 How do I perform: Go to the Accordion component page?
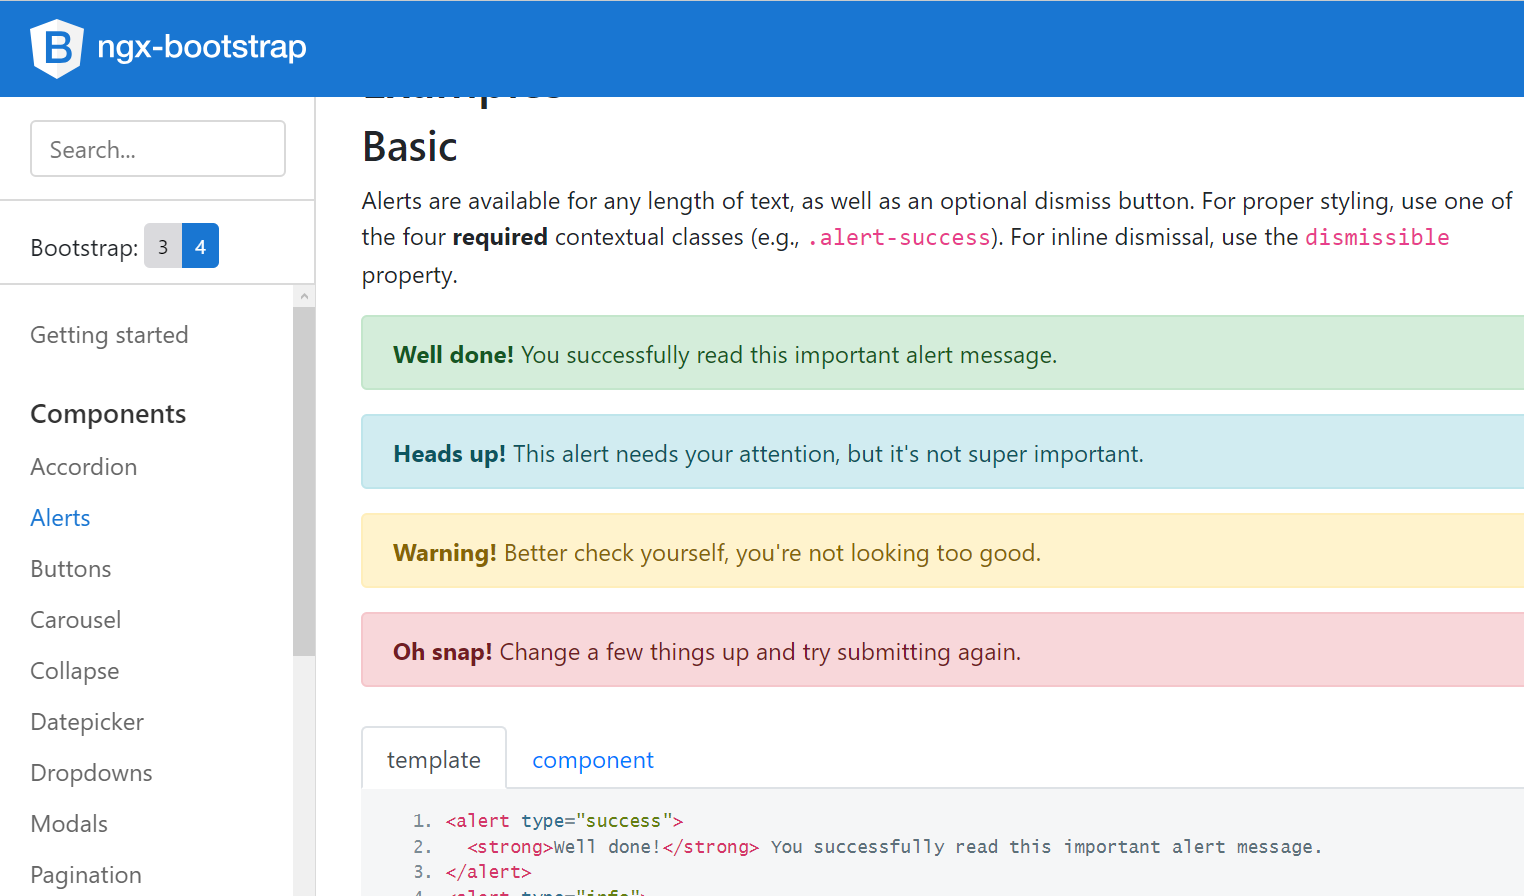point(84,467)
